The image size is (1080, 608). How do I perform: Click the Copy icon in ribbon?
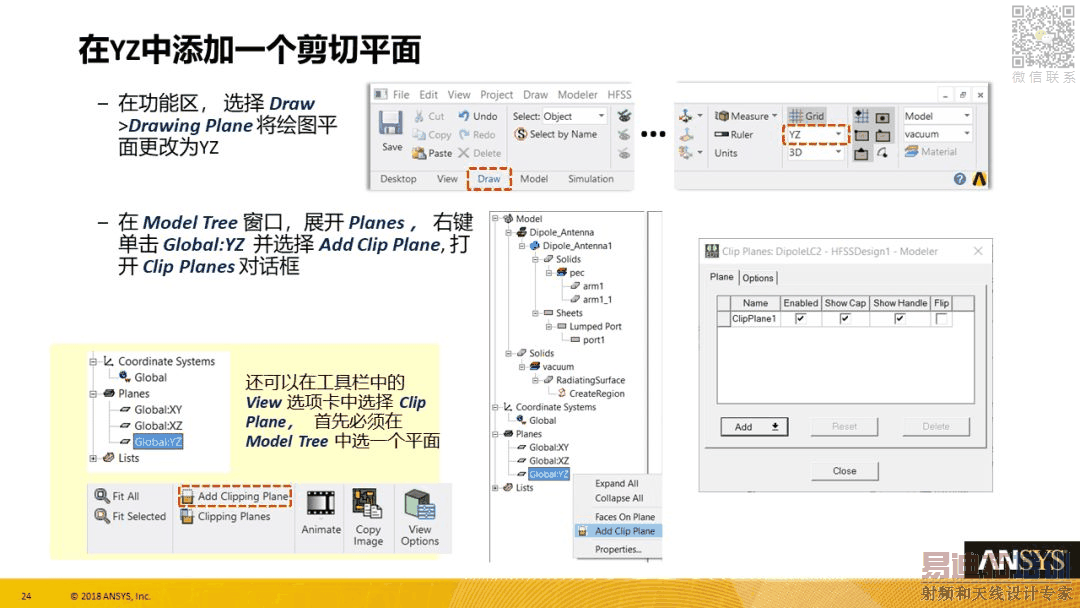419,135
